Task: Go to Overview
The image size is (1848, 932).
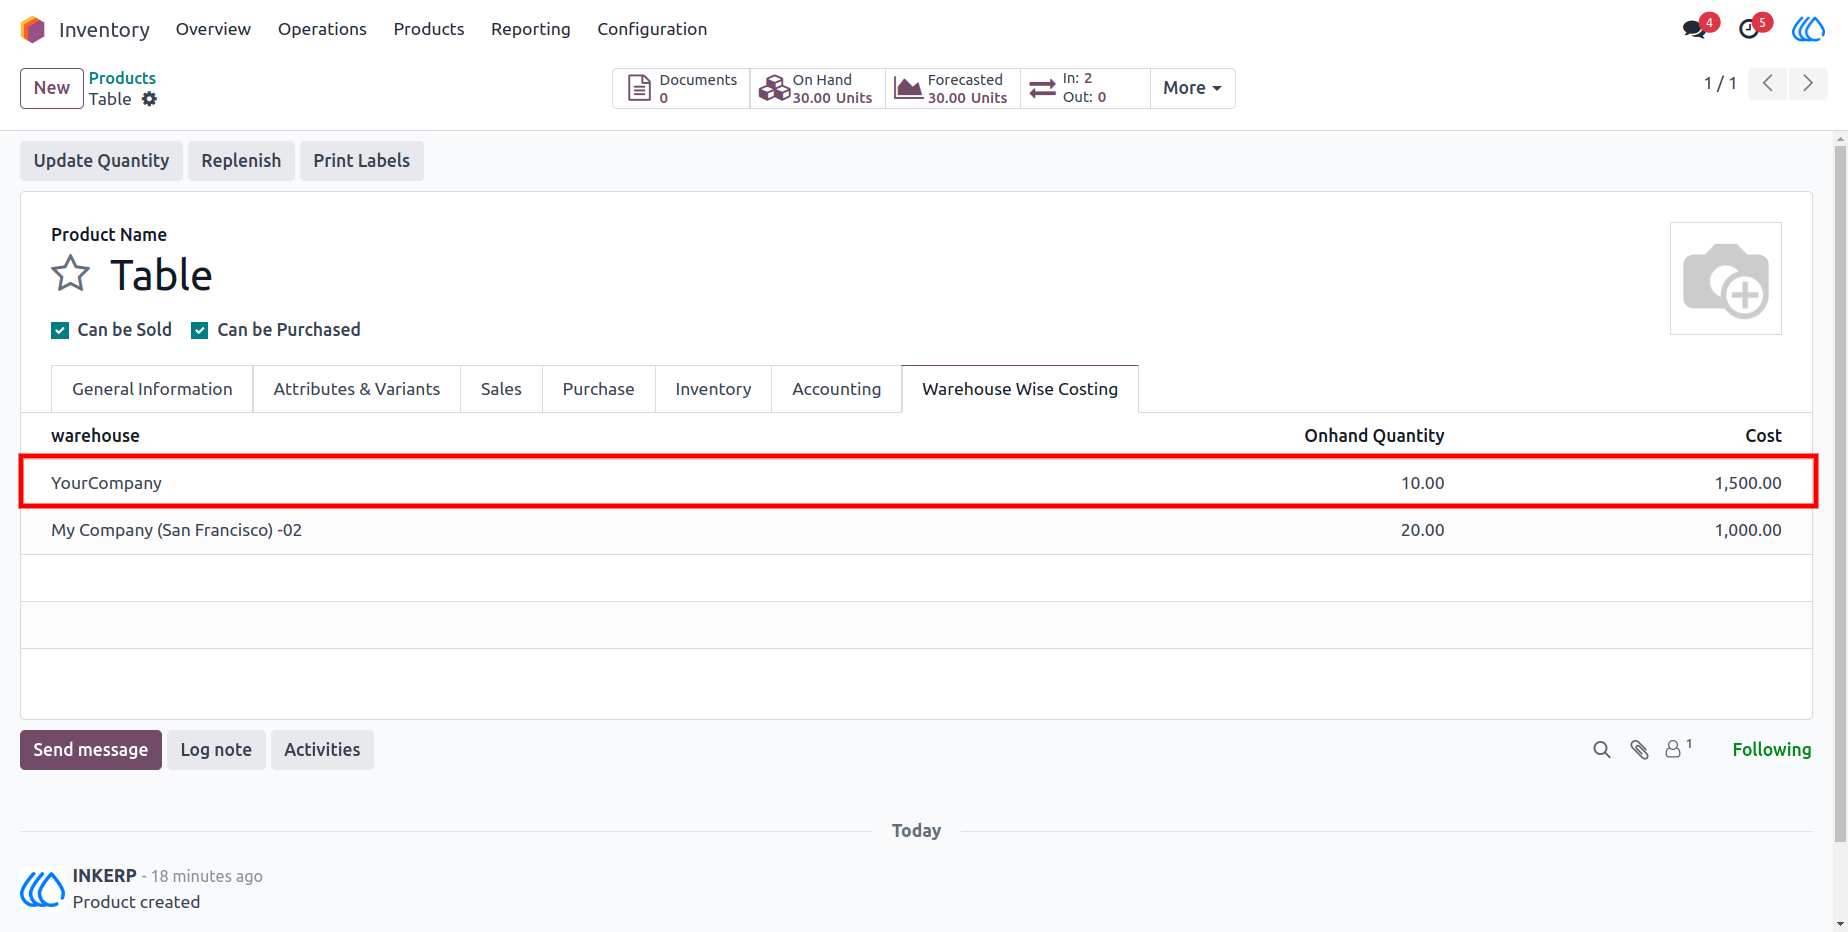Action: click(x=213, y=29)
